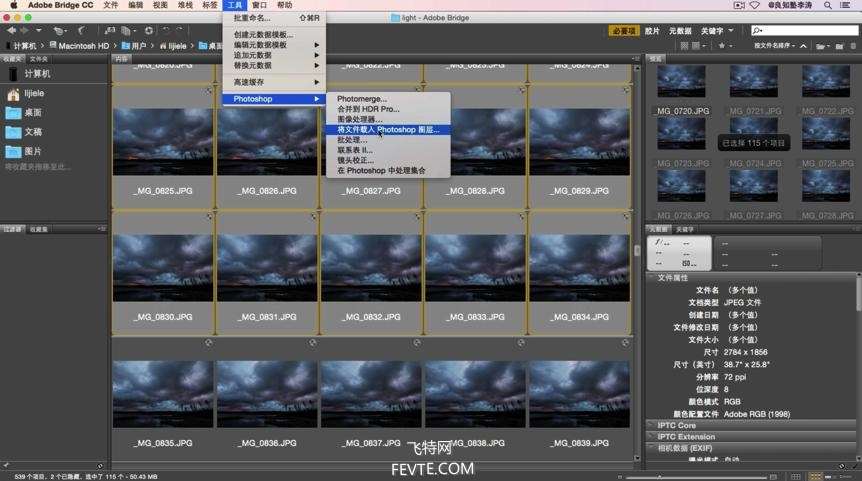Open the workspace switcher dropdown arrow

coord(731,30)
